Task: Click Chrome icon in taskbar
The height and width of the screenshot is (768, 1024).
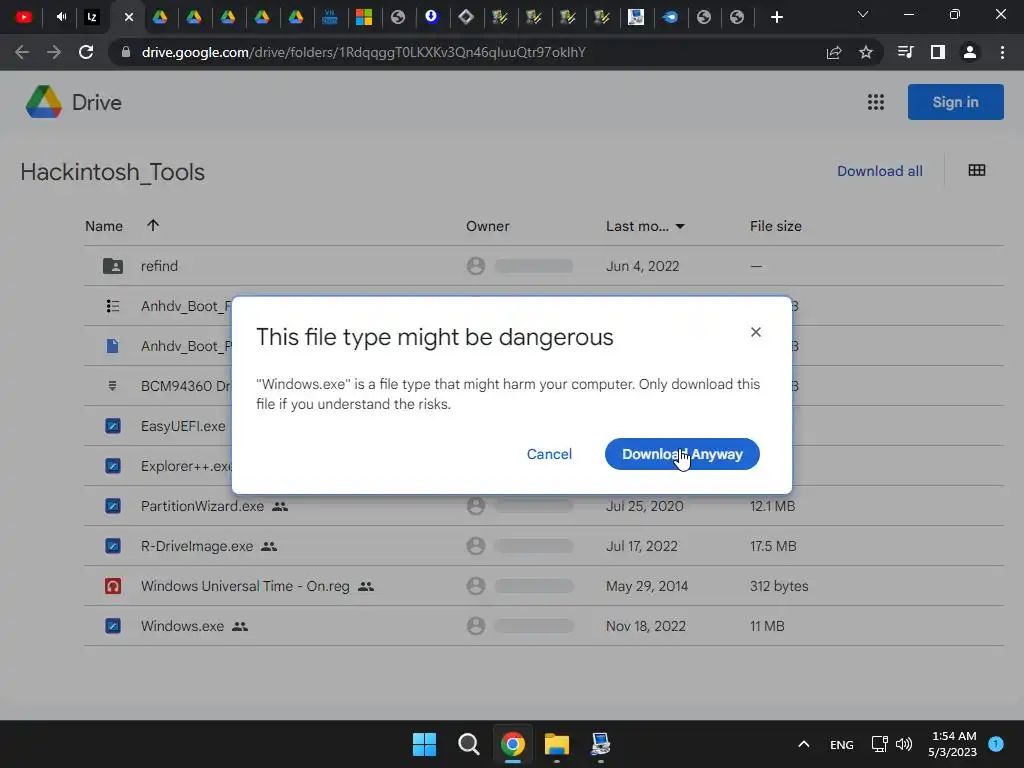Action: pos(513,744)
